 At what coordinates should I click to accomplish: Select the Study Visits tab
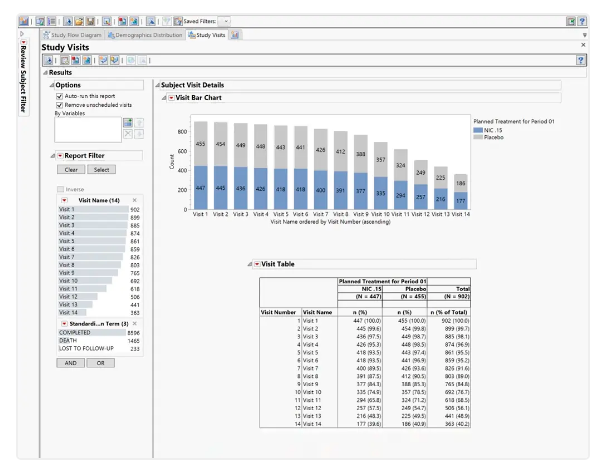click(207, 35)
